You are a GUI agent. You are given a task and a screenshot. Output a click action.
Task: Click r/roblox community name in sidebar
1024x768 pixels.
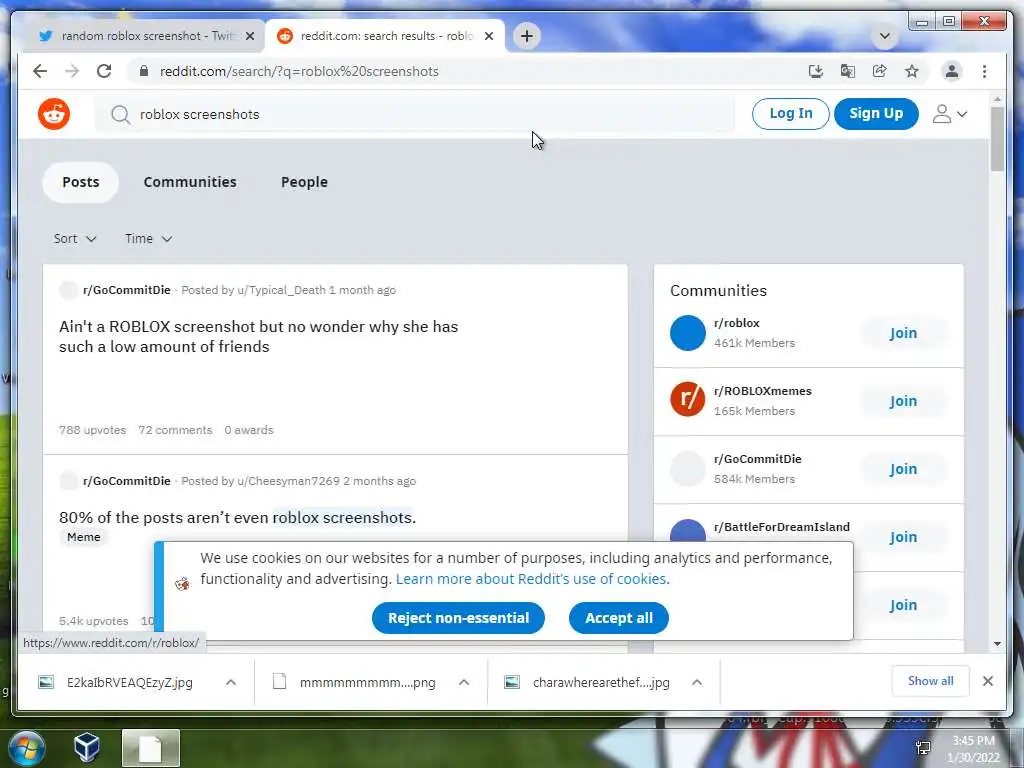pyautogui.click(x=737, y=323)
